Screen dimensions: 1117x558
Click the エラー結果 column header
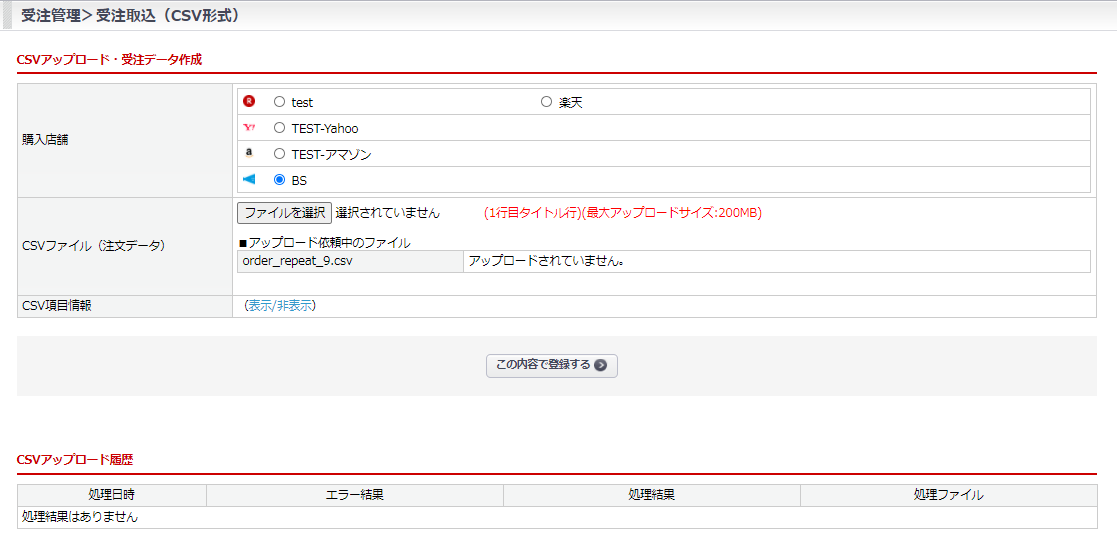[x=354, y=495]
